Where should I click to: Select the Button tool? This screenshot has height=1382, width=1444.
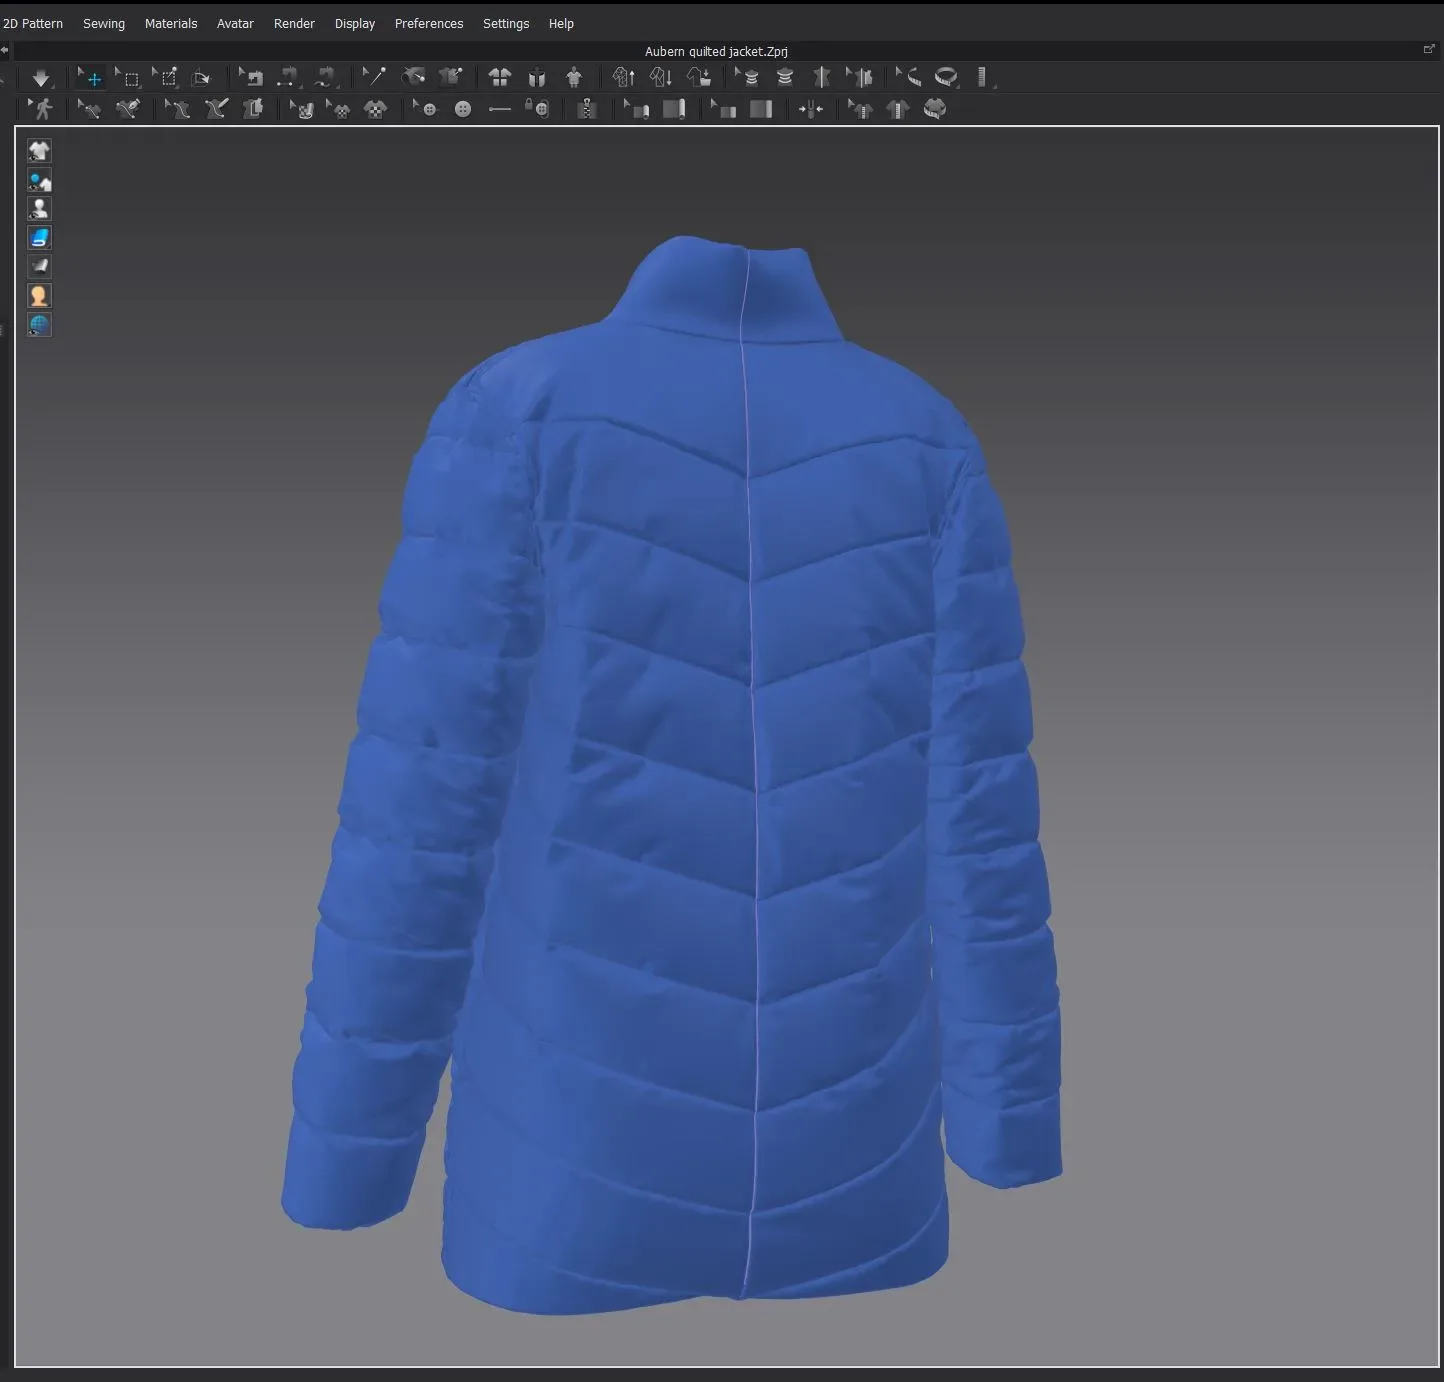click(463, 109)
